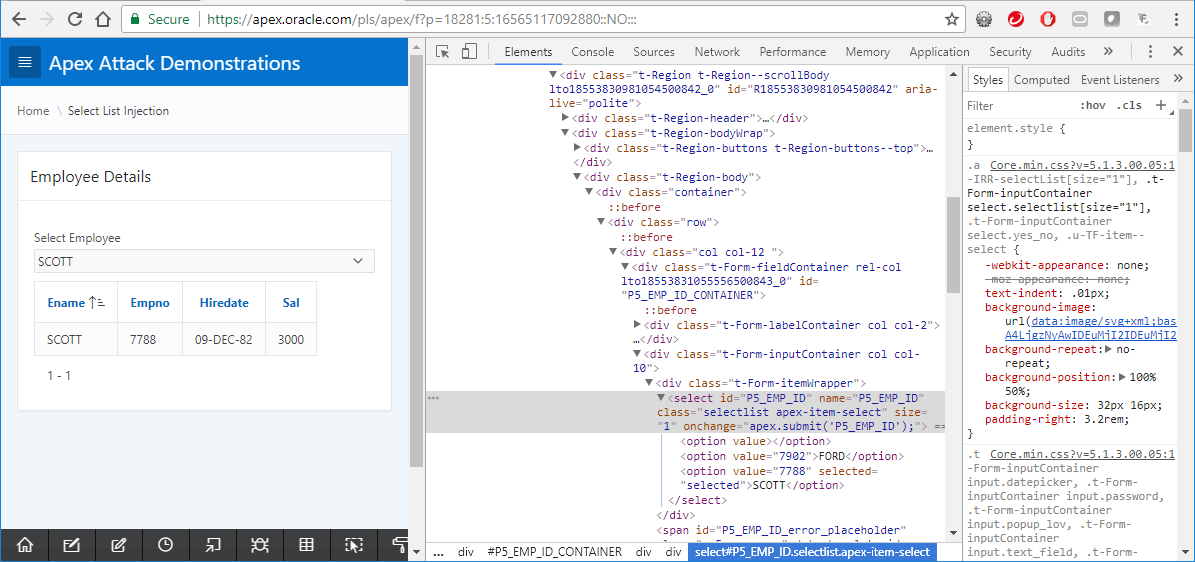Activate DevTools inspect element cursor icon
This screenshot has height=562, width=1195.
point(443,52)
